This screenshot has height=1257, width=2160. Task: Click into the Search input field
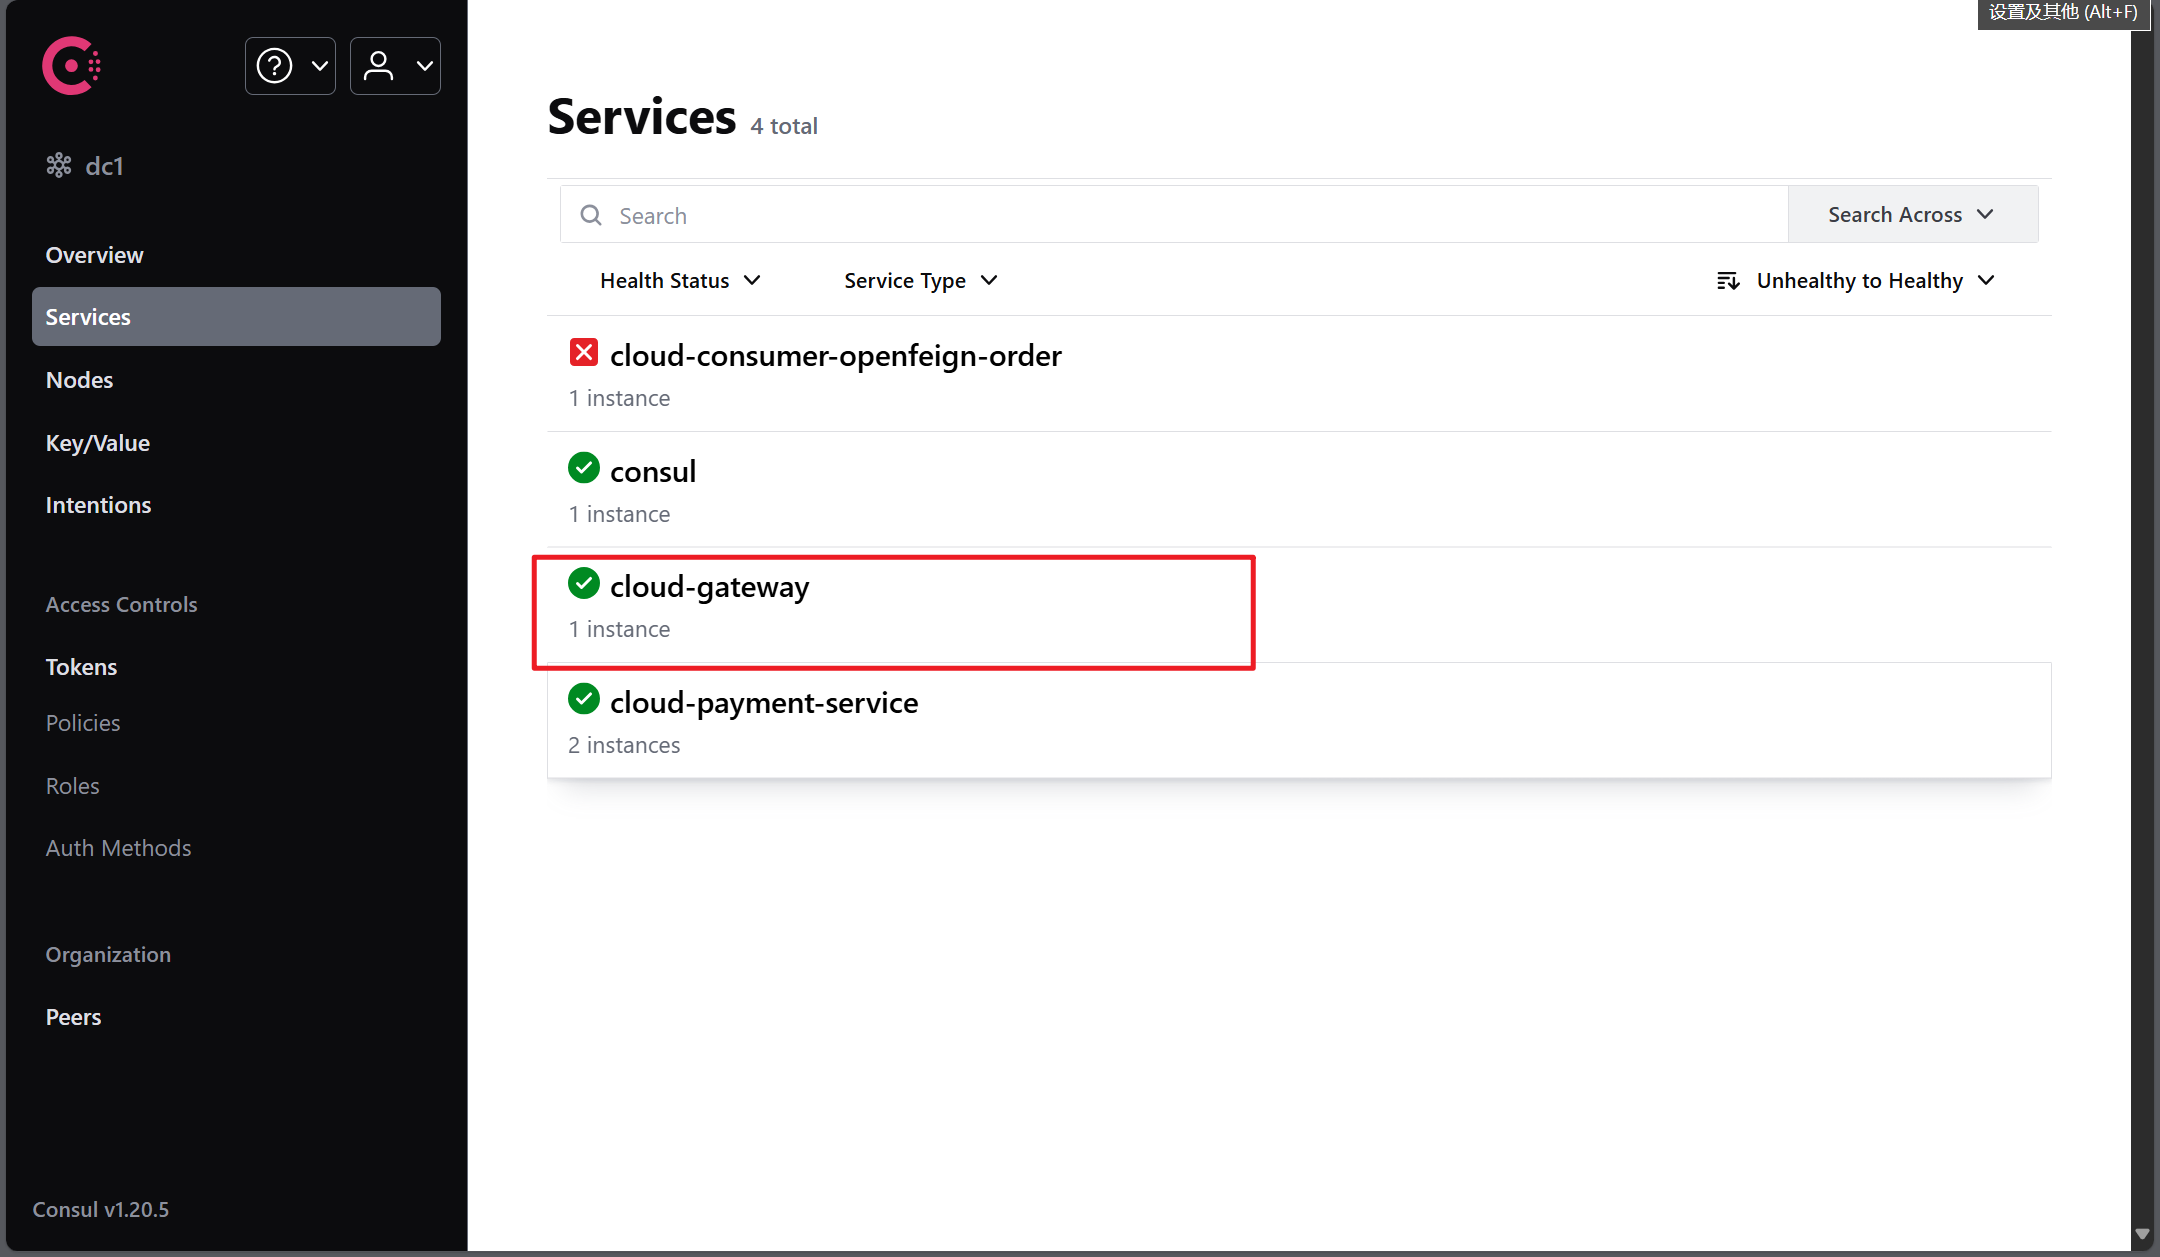1190,215
